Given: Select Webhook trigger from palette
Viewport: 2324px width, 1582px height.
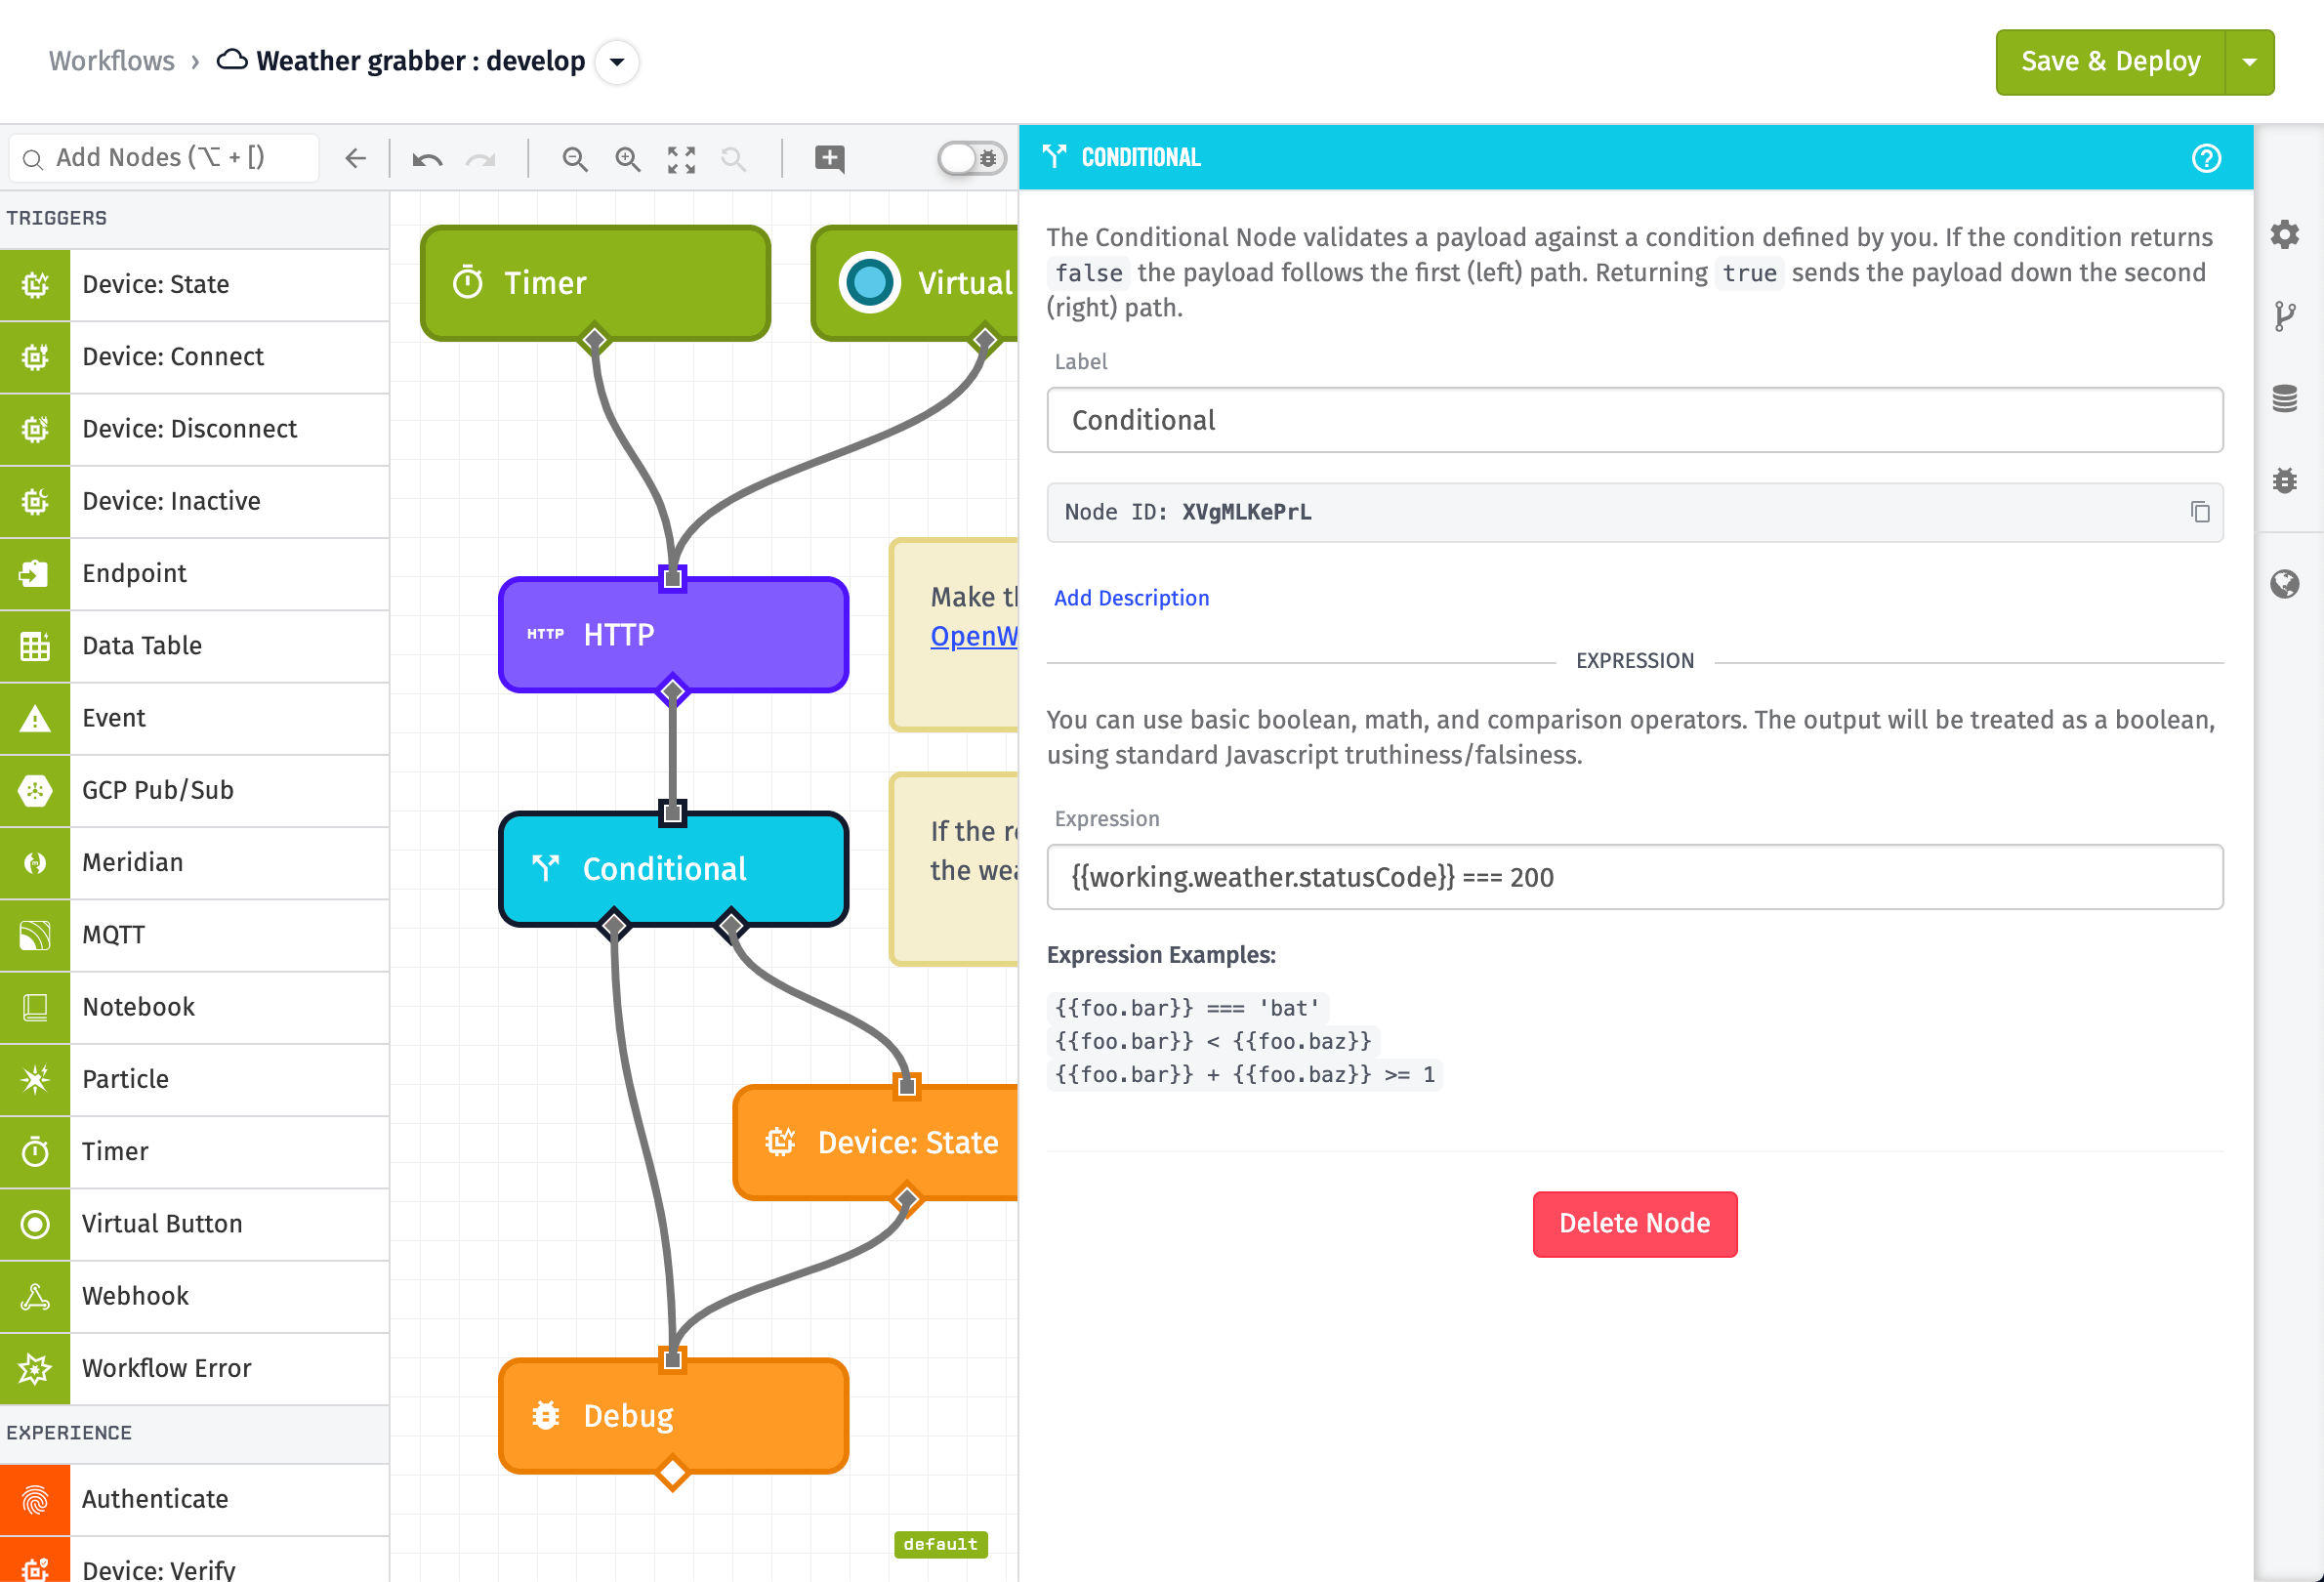Looking at the screenshot, I should point(194,1296).
